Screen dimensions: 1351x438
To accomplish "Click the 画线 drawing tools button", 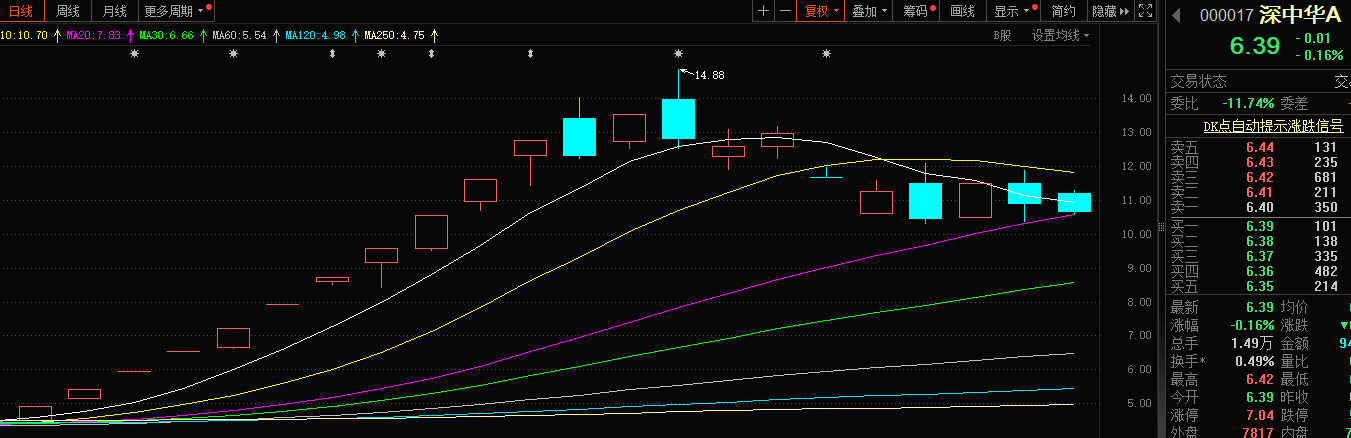I will (x=962, y=11).
